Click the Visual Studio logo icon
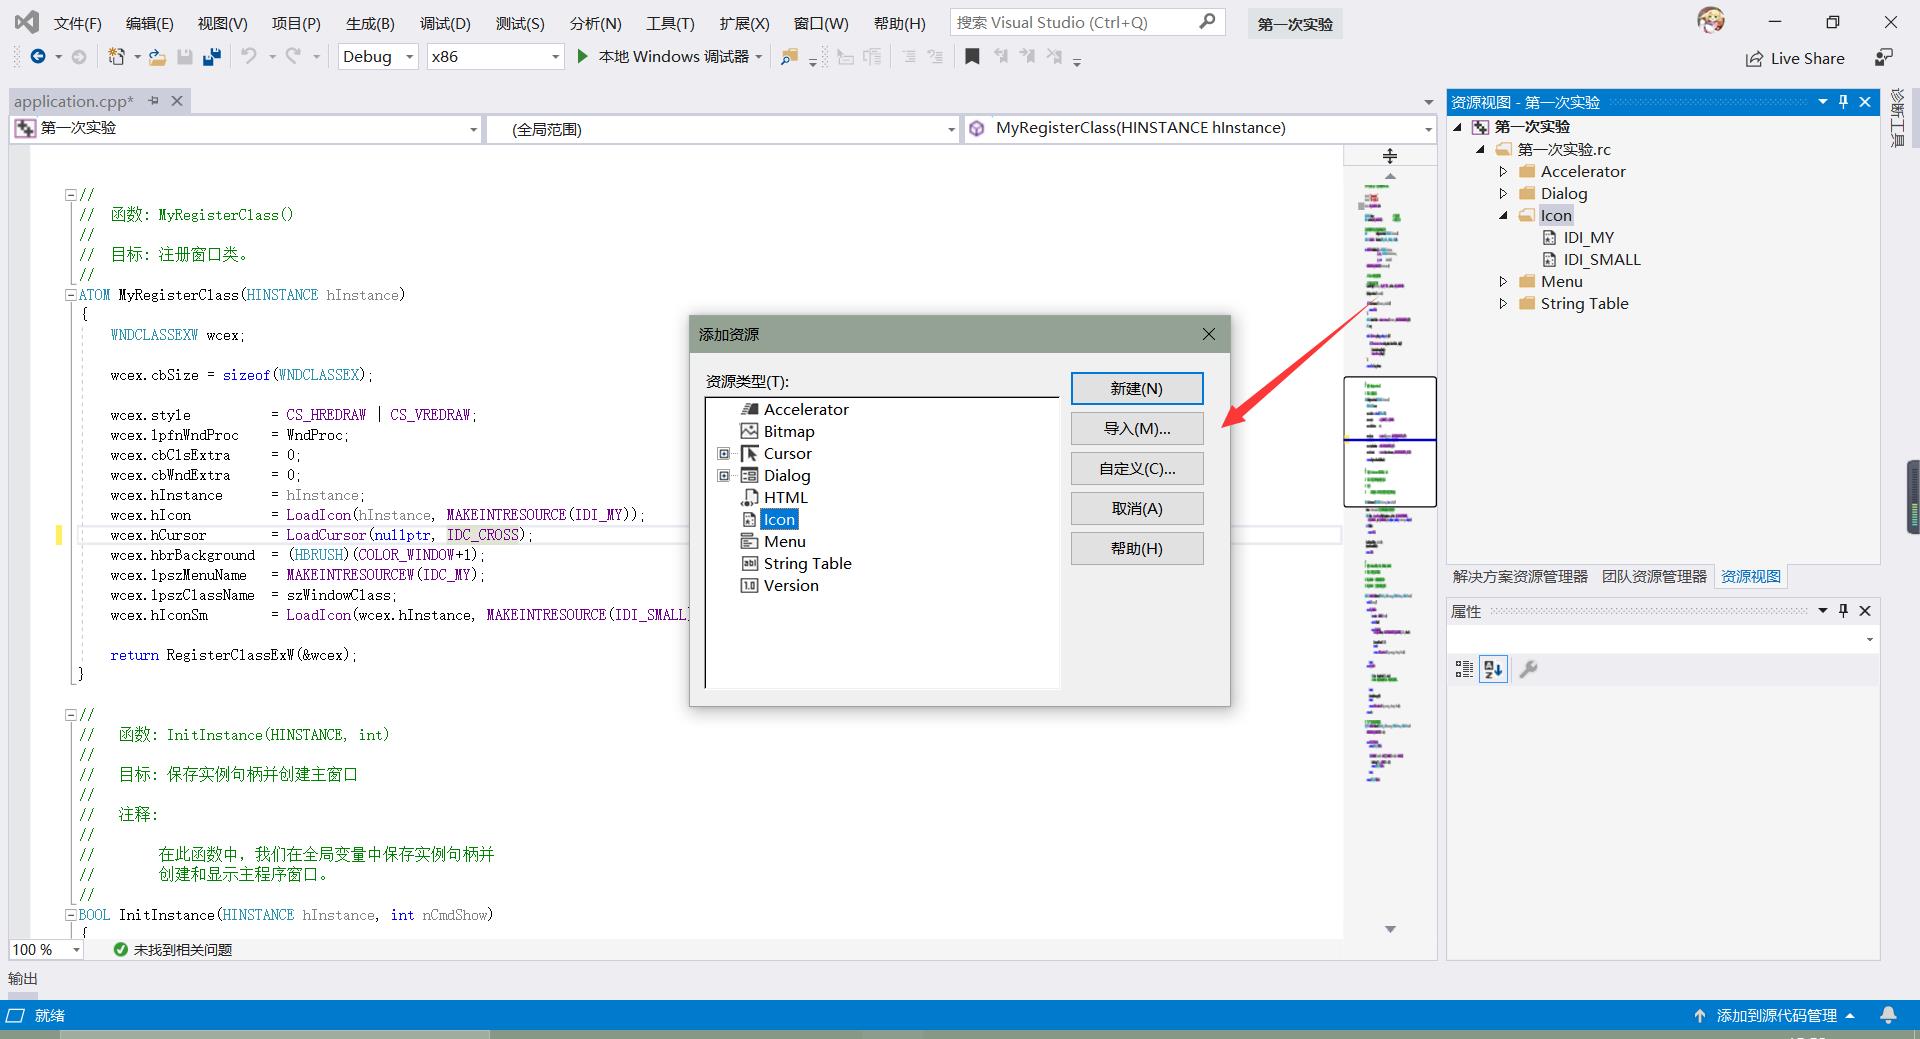Image resolution: width=1920 pixels, height=1039 pixels. tap(27, 21)
